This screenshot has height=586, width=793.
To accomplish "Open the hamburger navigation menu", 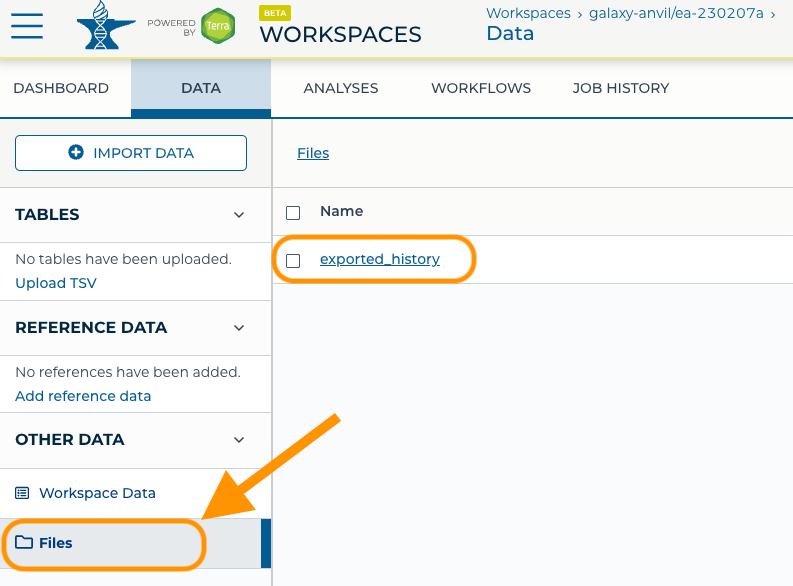I will pos(27,26).
